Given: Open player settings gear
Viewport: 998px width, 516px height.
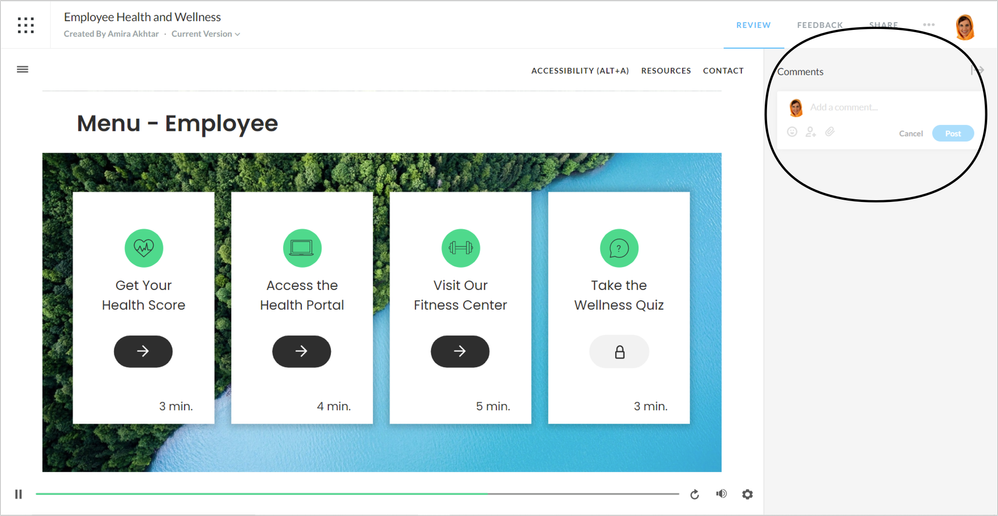Looking at the screenshot, I should tap(747, 494).
